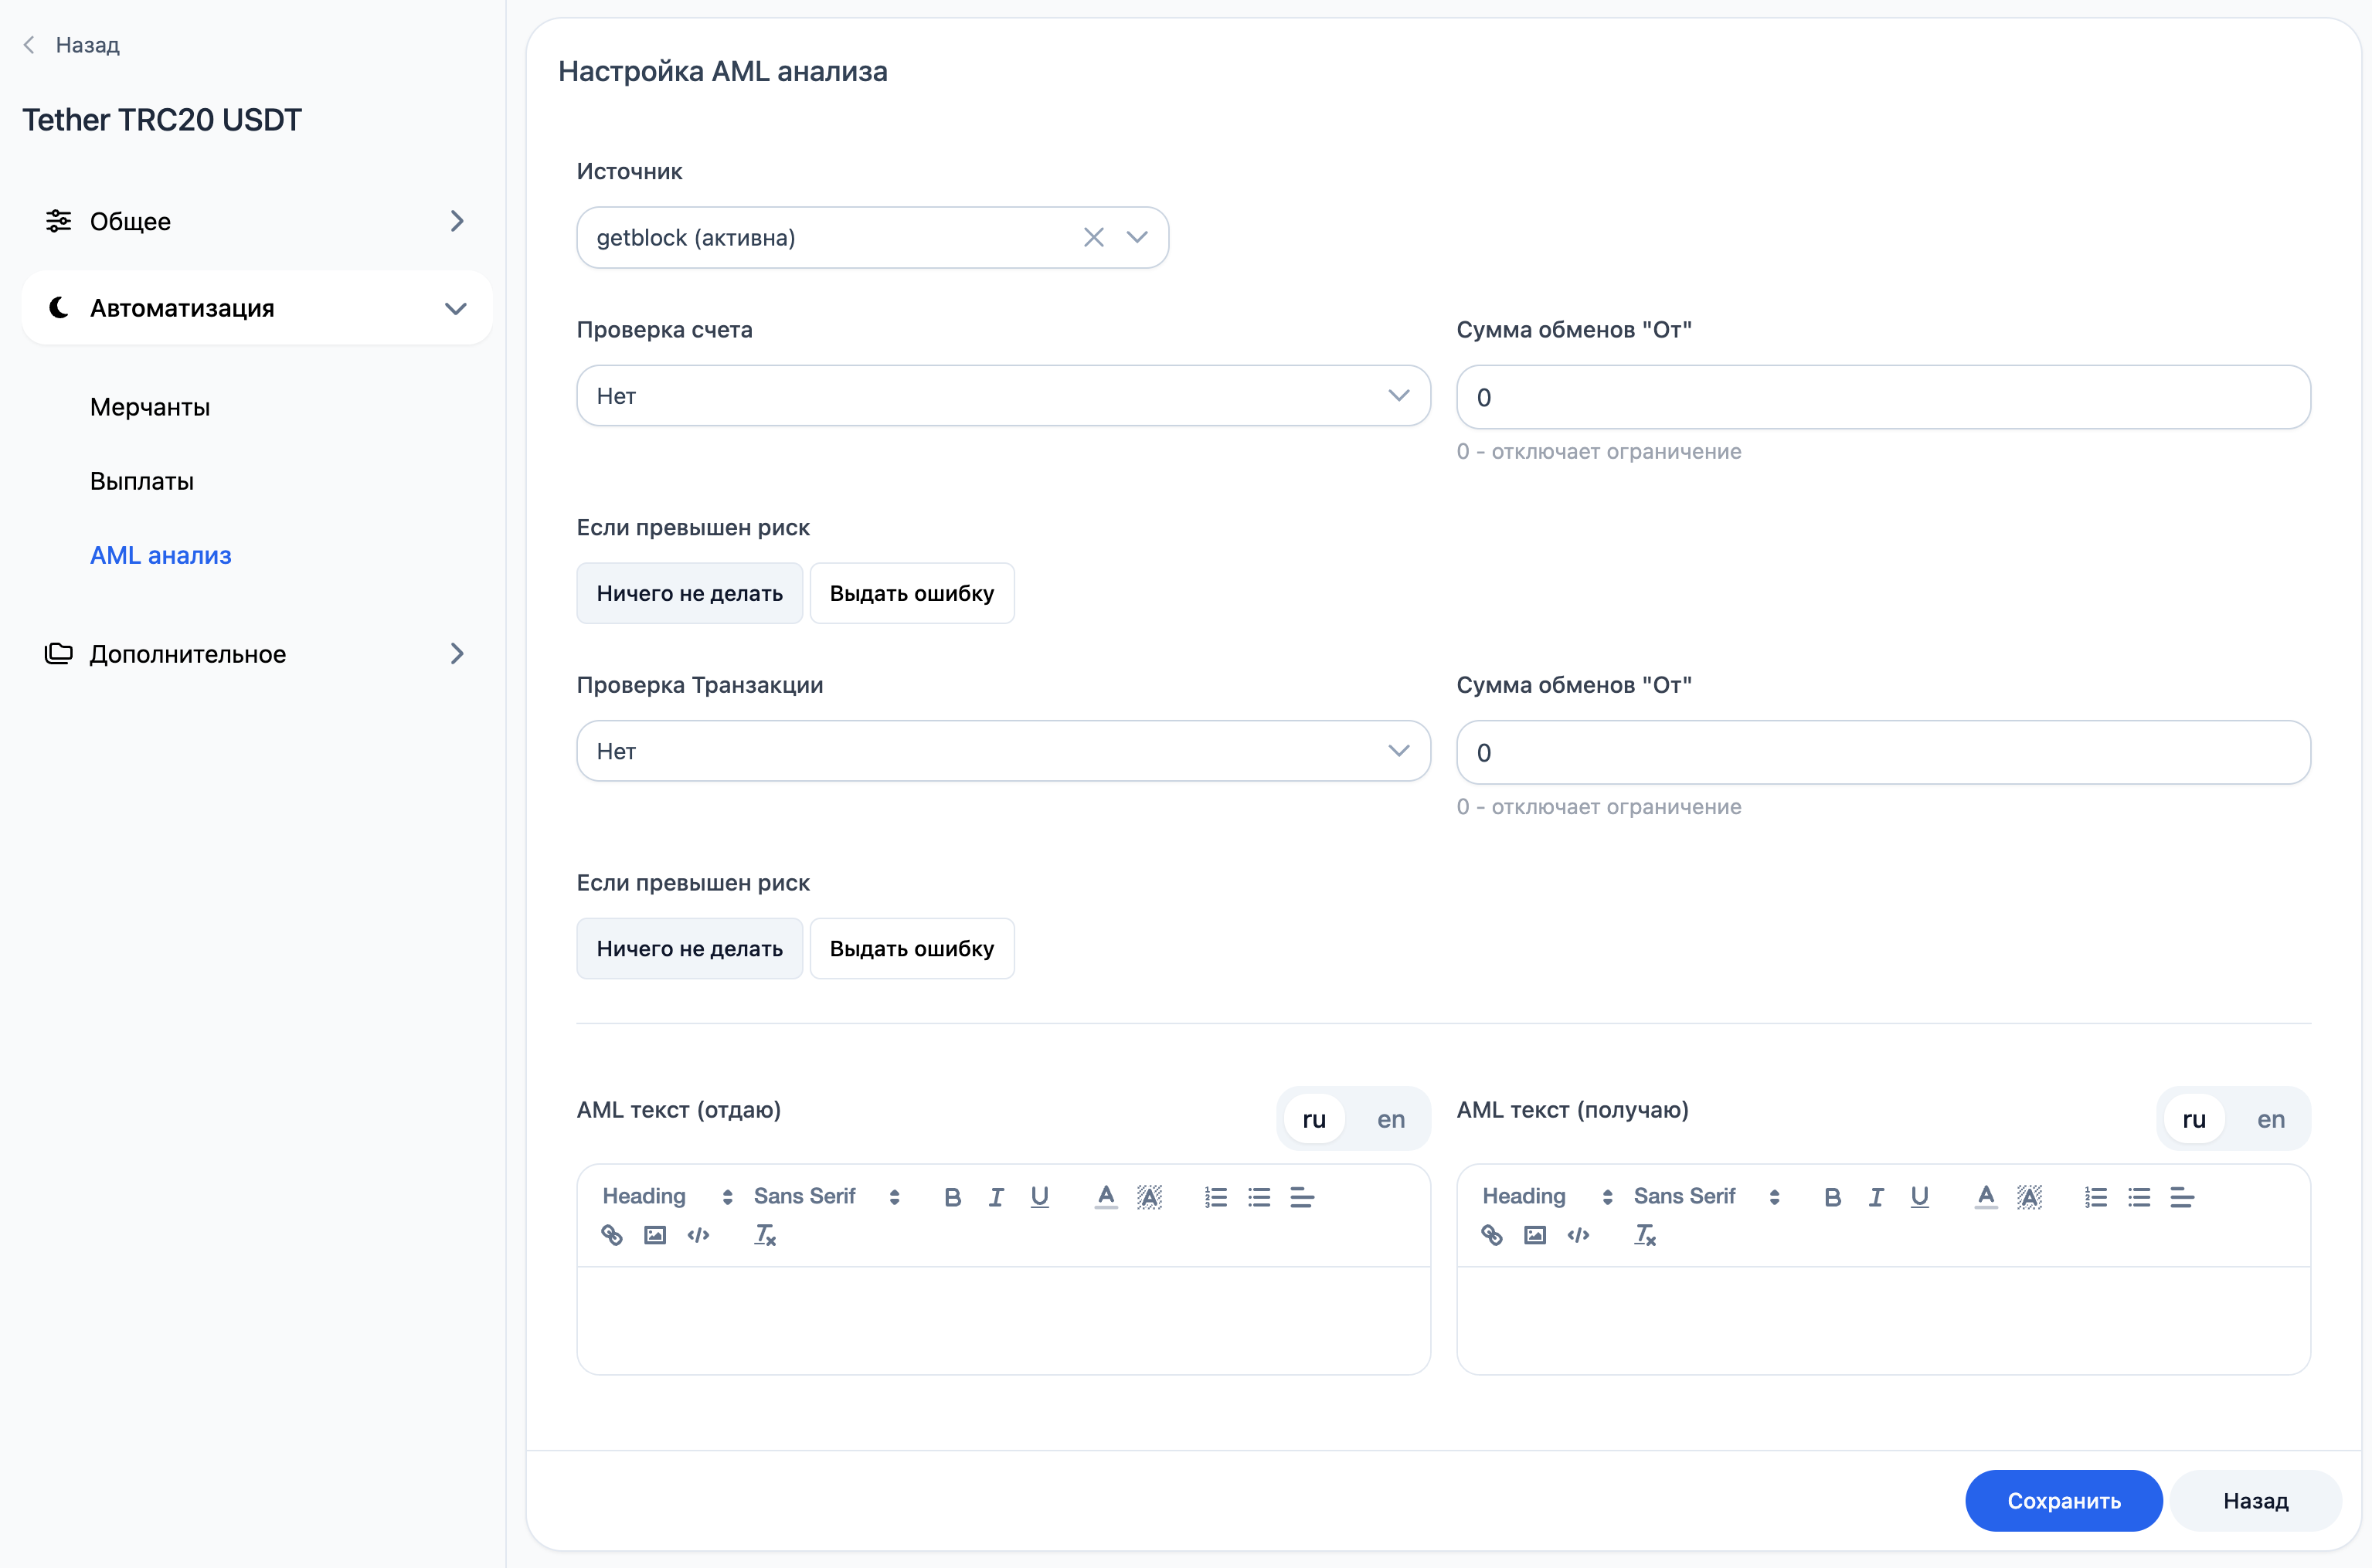Insert ordered list in получаю editor

pyautogui.click(x=2096, y=1197)
